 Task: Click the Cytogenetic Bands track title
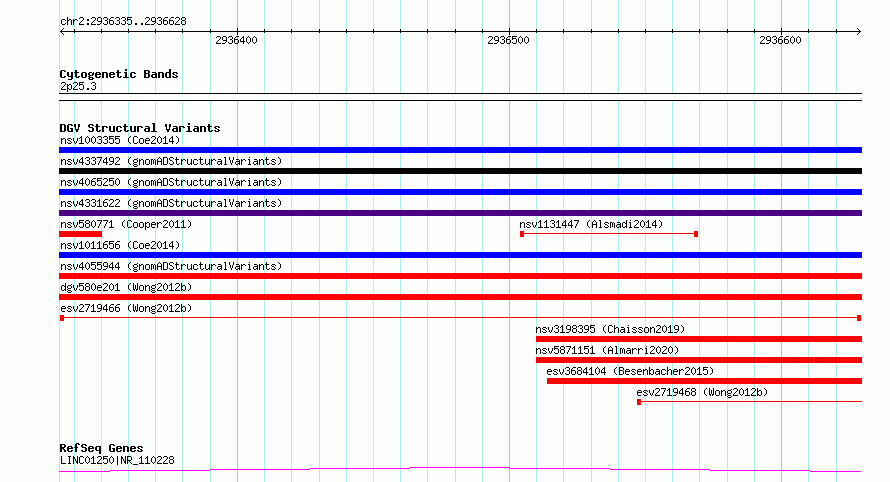pyautogui.click(x=119, y=74)
